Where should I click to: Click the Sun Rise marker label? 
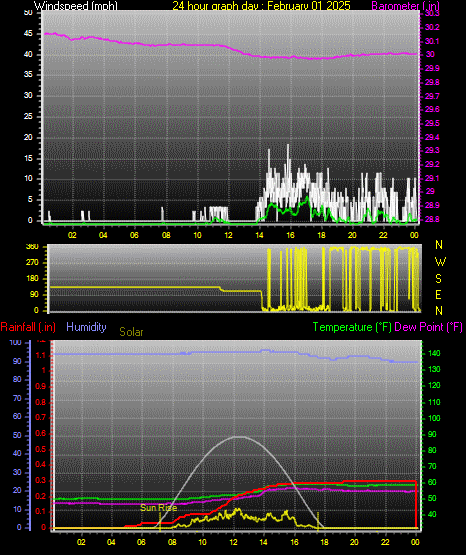159,508
